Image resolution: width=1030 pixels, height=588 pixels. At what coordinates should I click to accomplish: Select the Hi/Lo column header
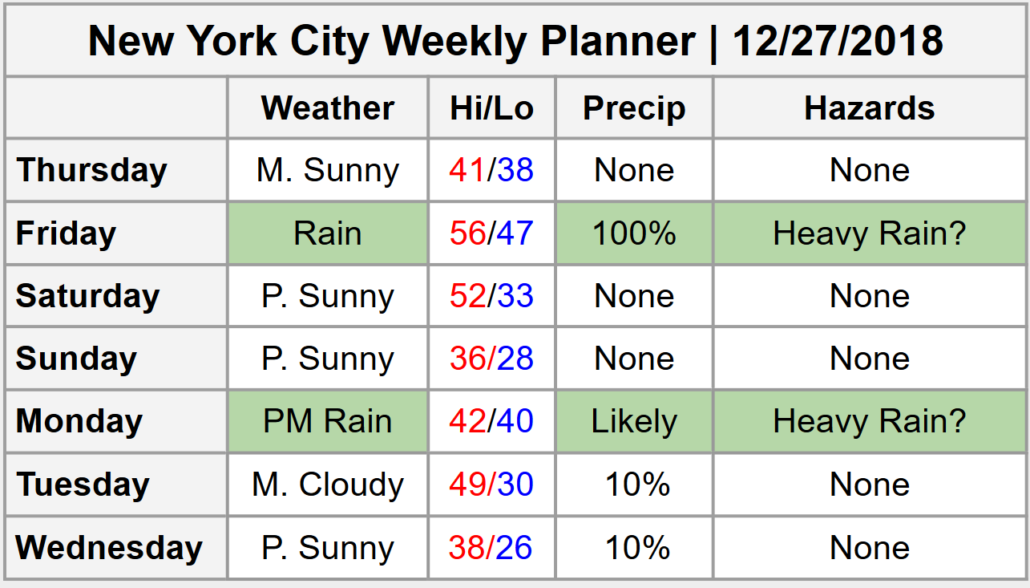click(x=491, y=108)
